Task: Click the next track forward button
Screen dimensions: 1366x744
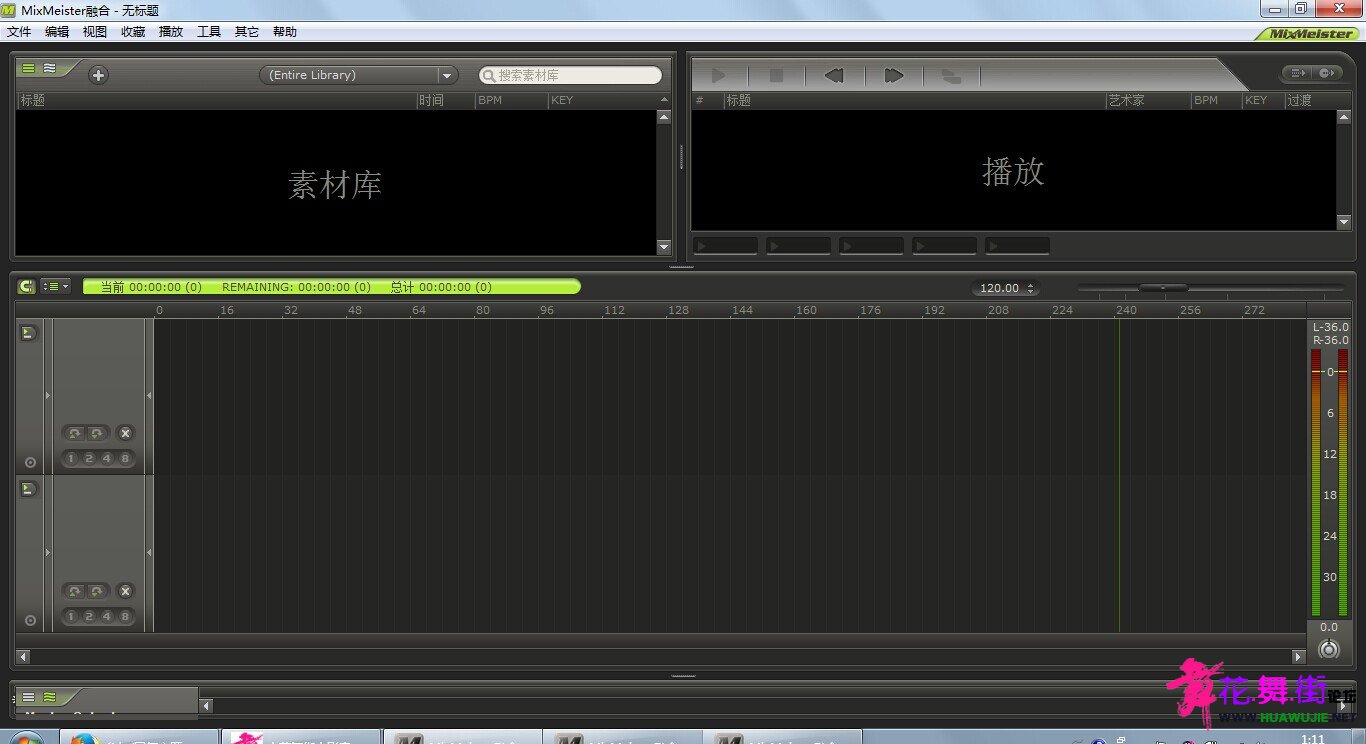Action: point(894,75)
